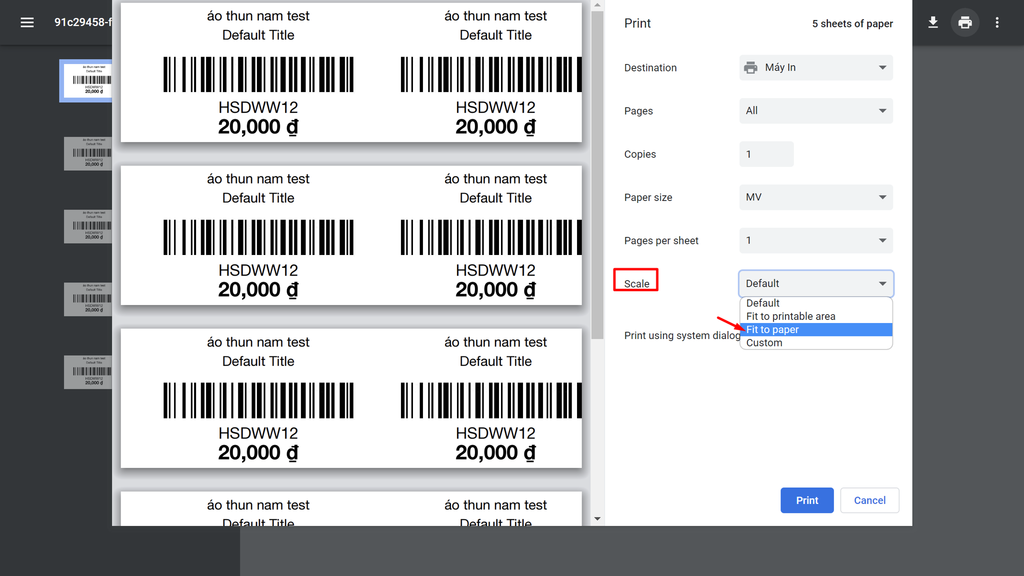
Task: Select the third page thumbnail in sidebar
Action: coord(88,226)
